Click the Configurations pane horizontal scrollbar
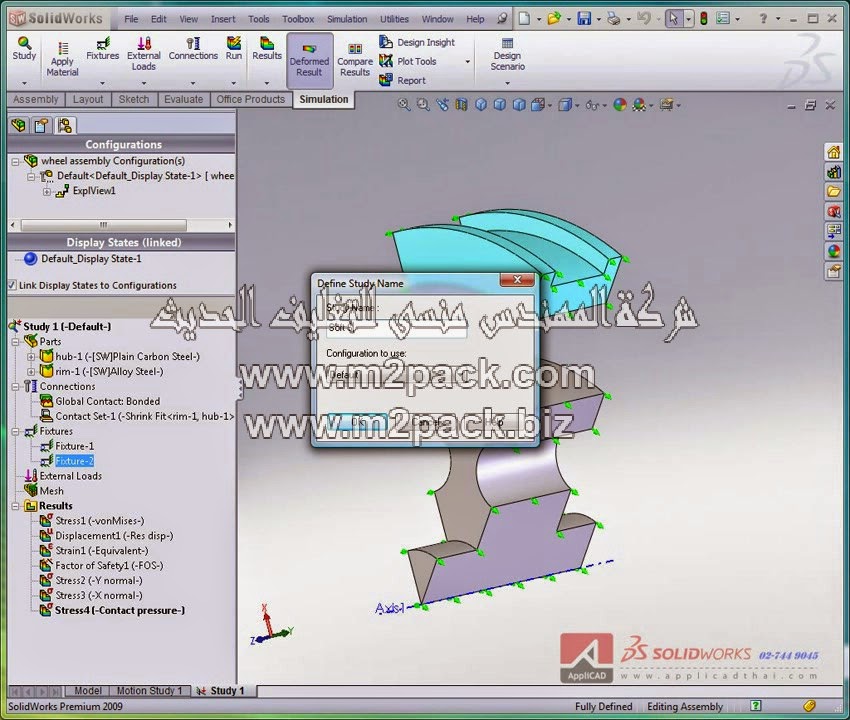The height and width of the screenshot is (720, 850). coord(103,225)
